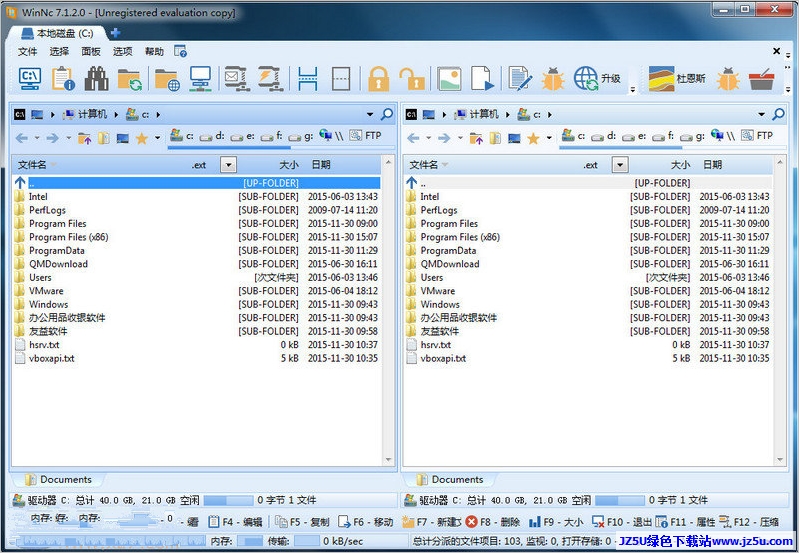Click the clipboard info toolbar icon

pyautogui.click(x=63, y=79)
